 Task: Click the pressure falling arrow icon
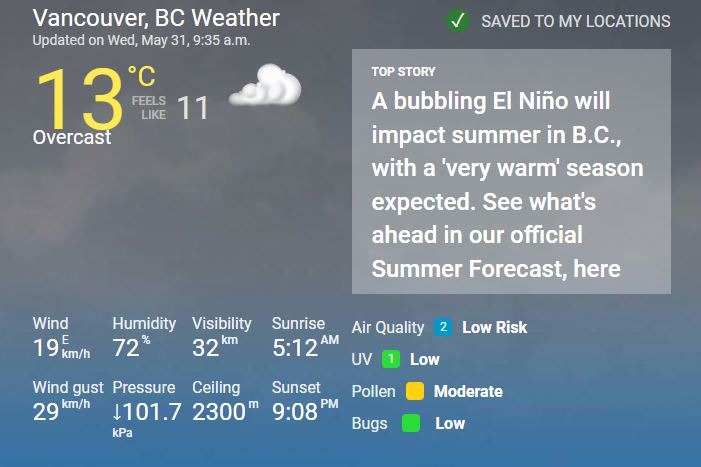(x=118, y=411)
